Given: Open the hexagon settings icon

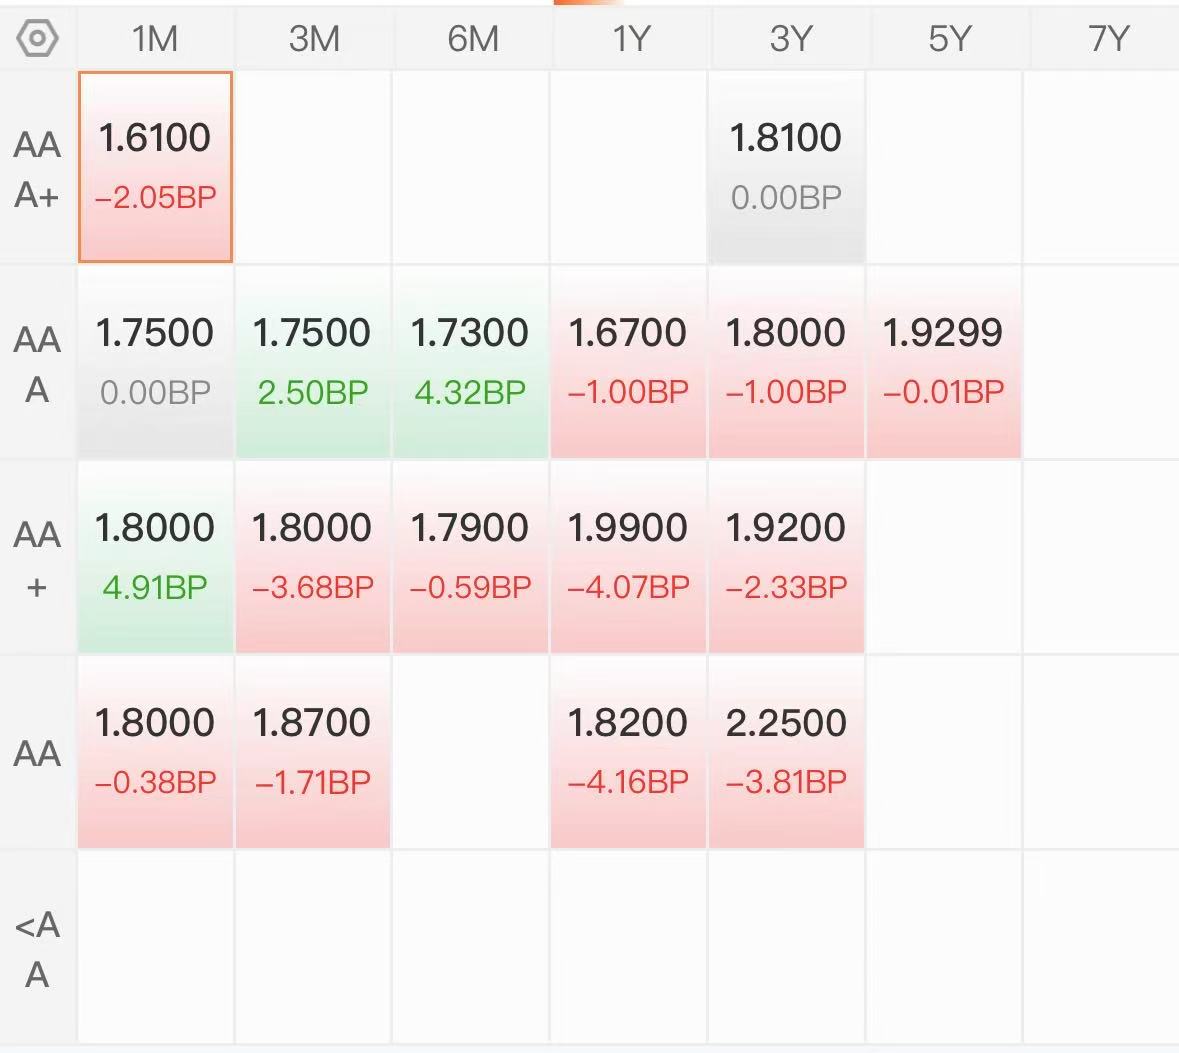Looking at the screenshot, I should coord(37,38).
